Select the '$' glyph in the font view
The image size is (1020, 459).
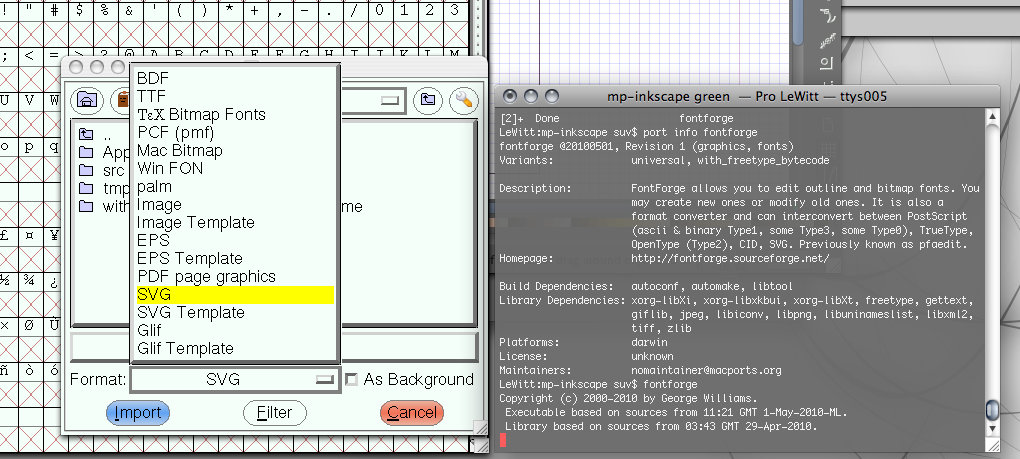79,10
